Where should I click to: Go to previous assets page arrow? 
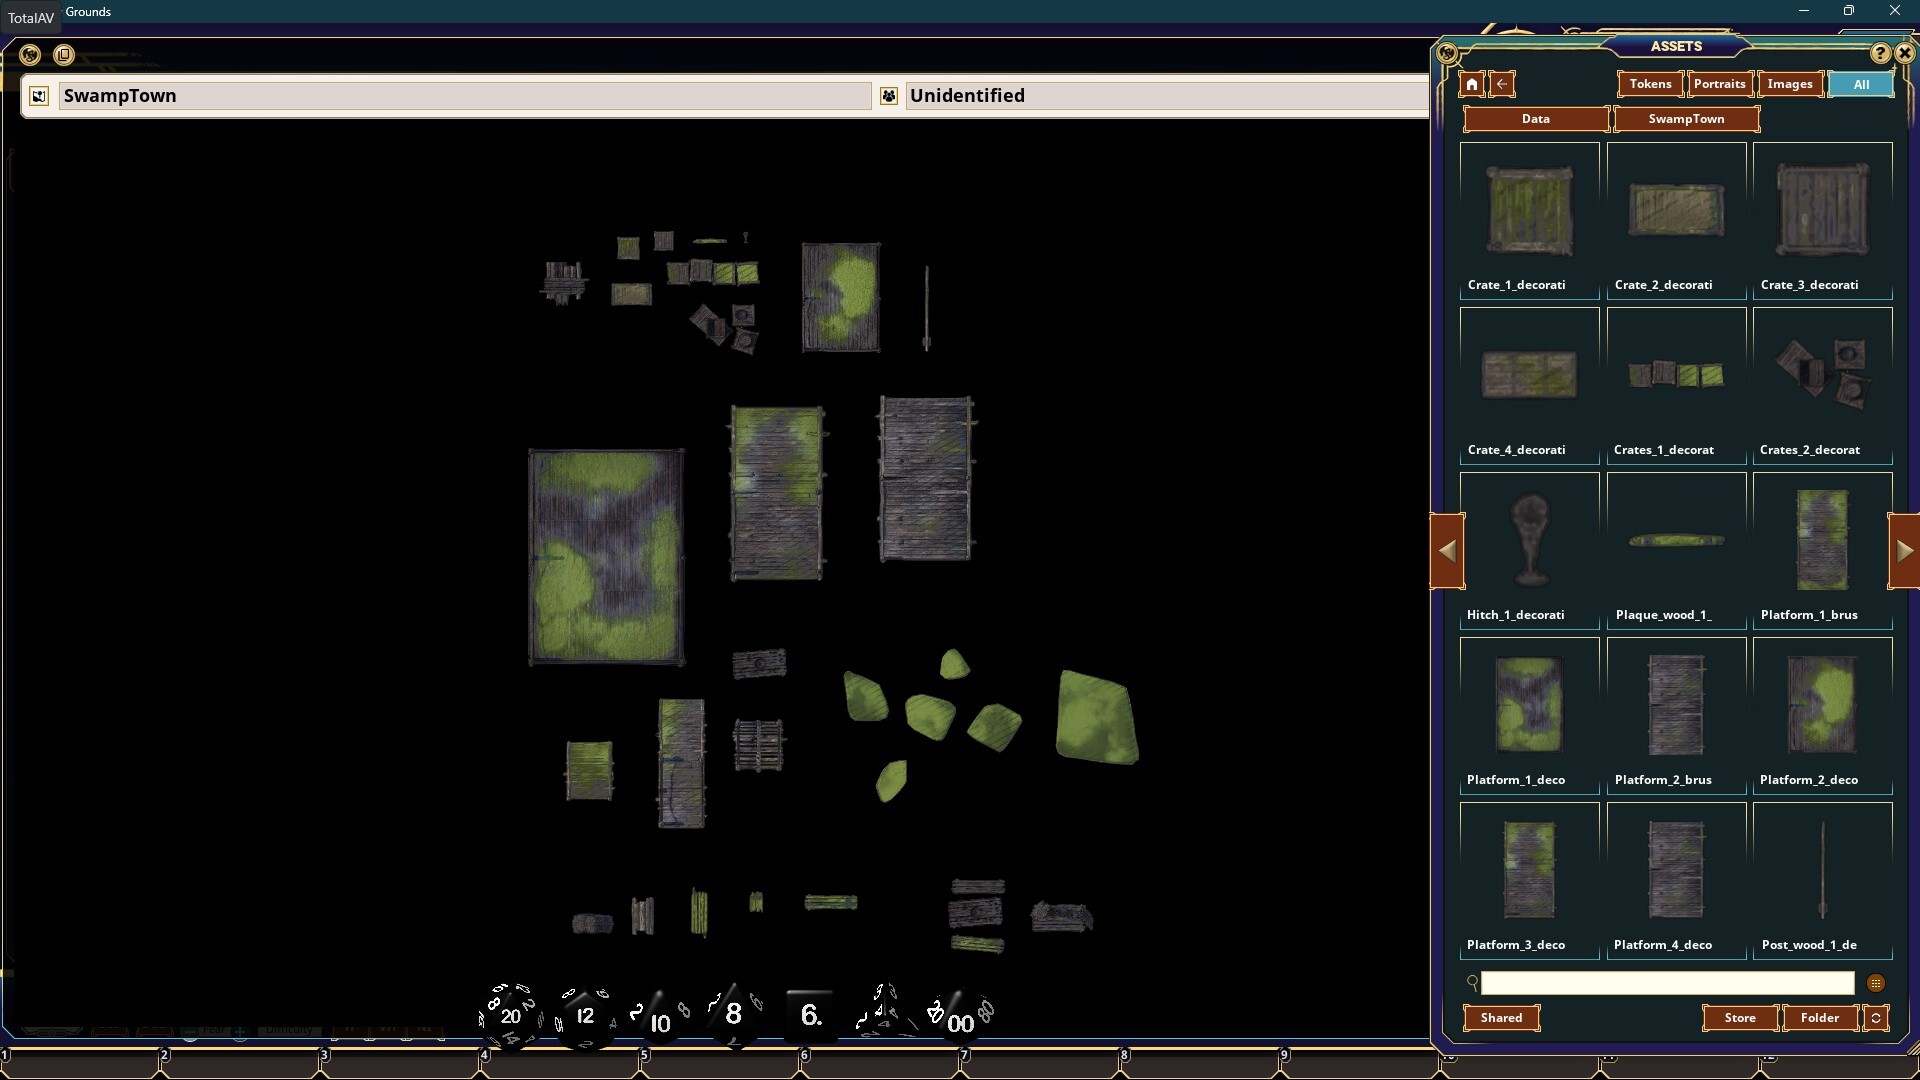[x=1447, y=551]
